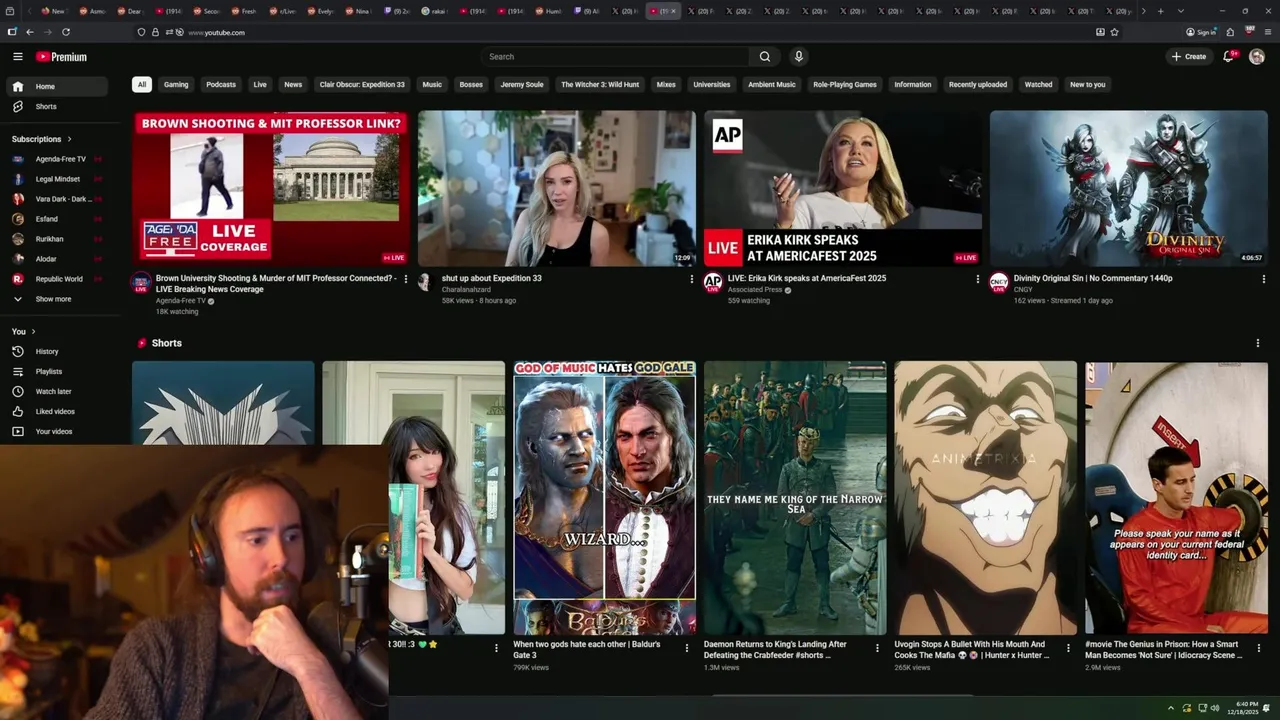Show hidden system tray icons

pos(1171,708)
